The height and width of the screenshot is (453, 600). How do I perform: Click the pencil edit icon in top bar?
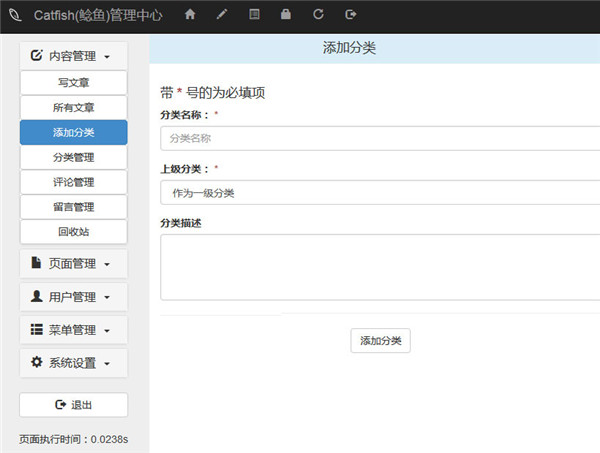(x=222, y=15)
